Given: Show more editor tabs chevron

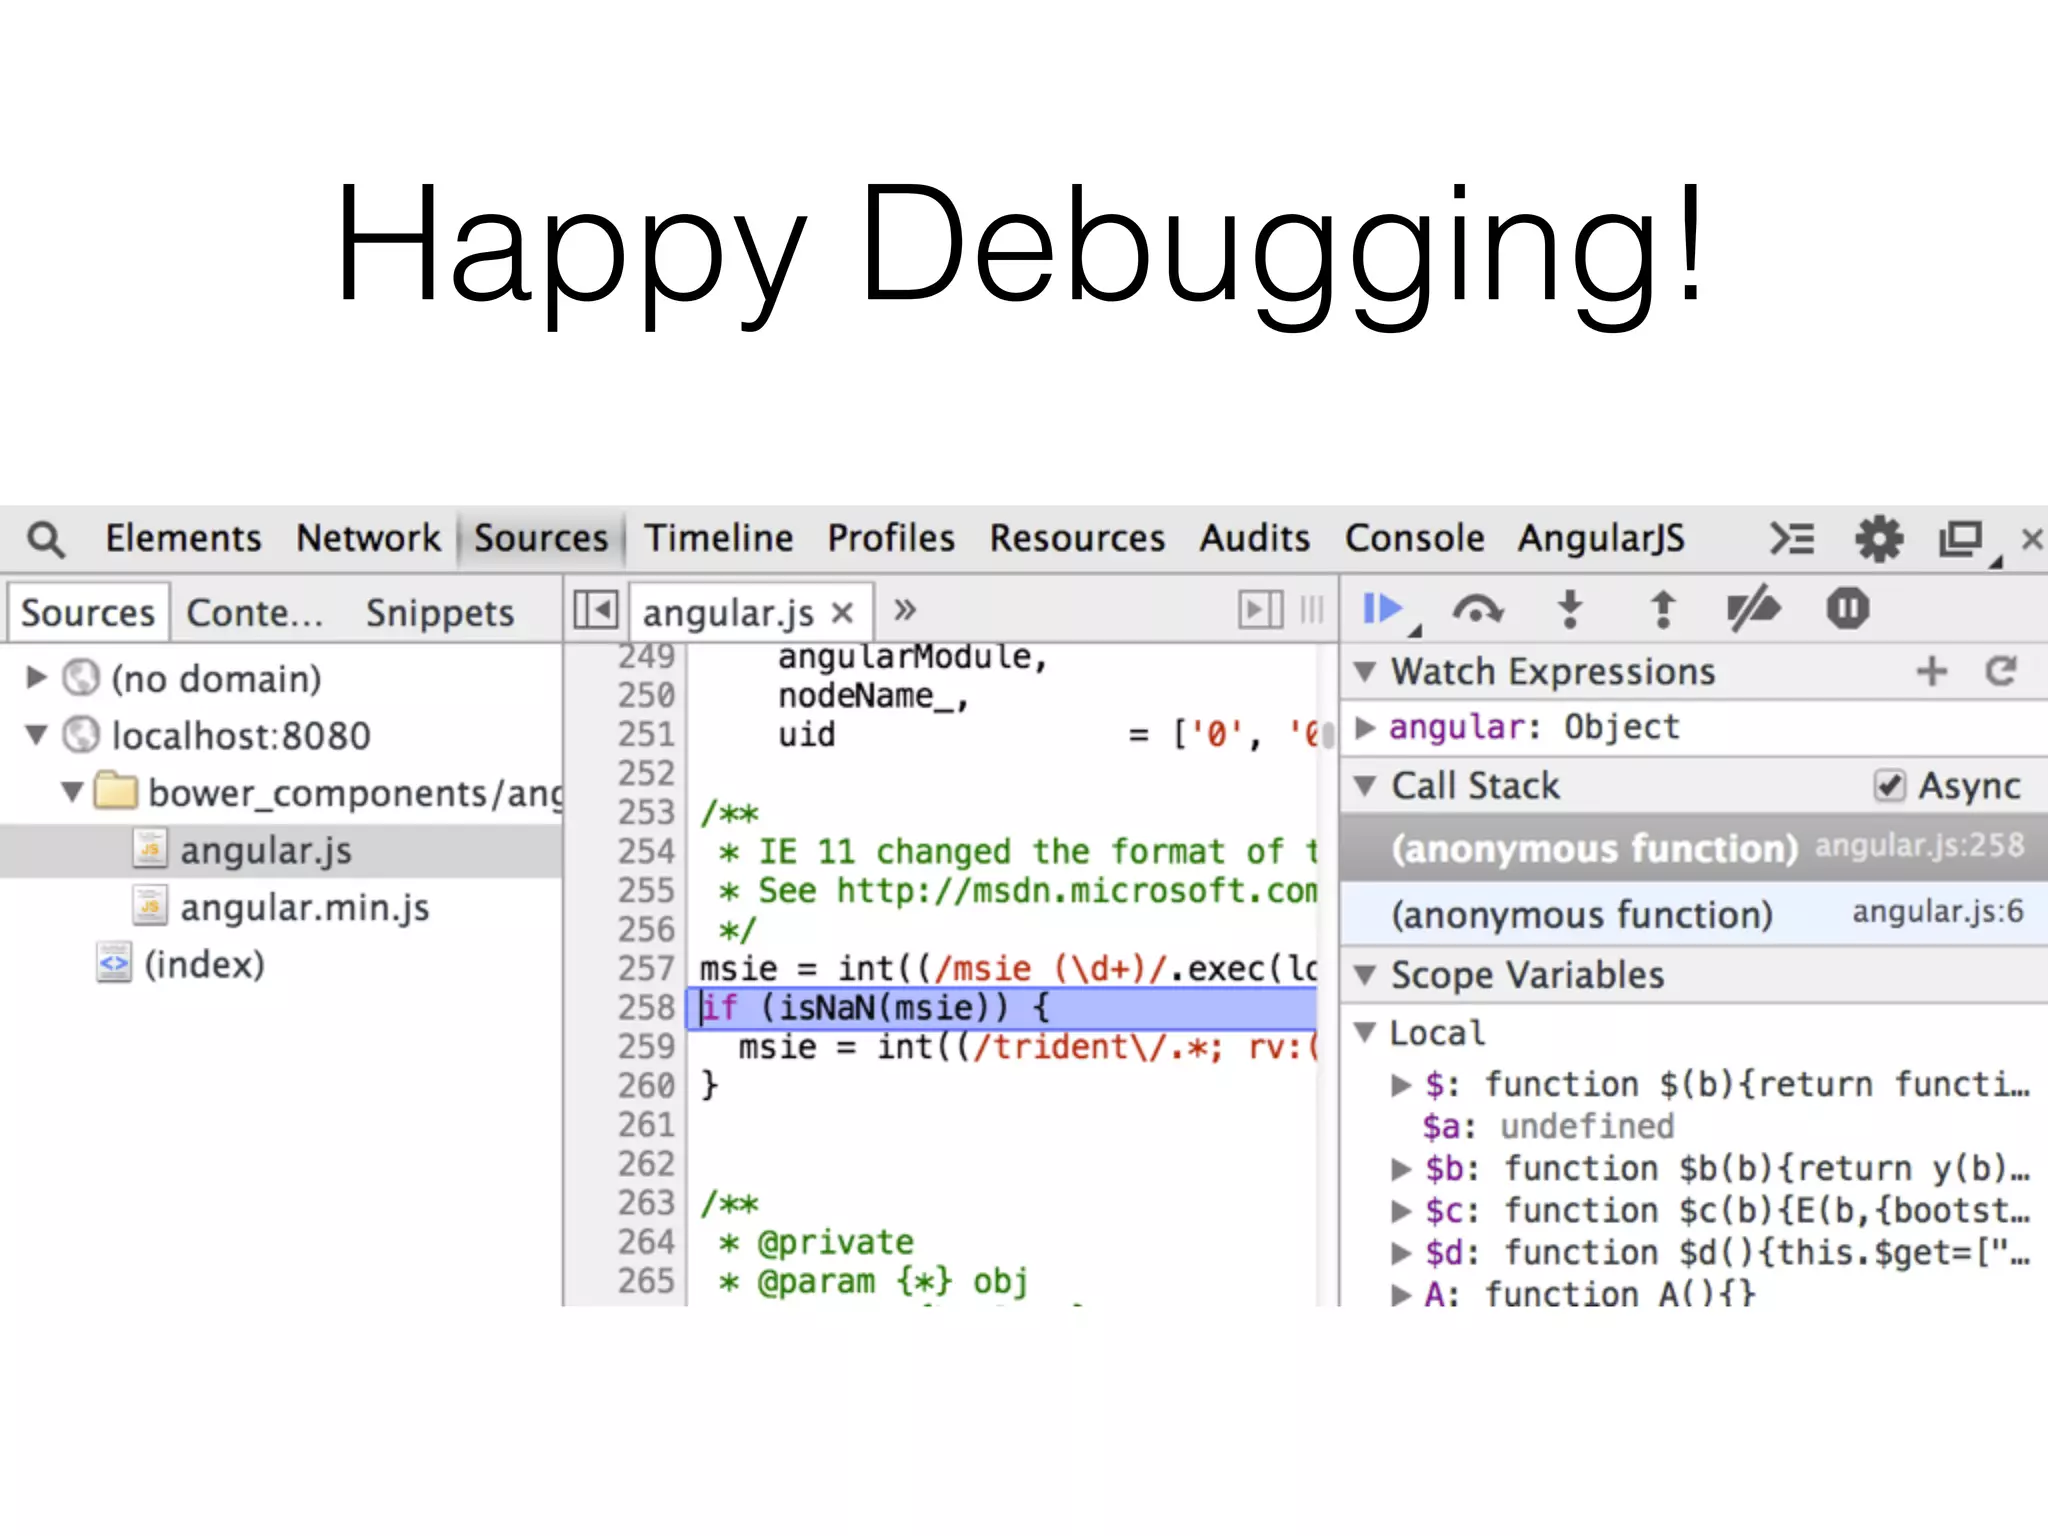Looking at the screenshot, I should pyautogui.click(x=905, y=609).
